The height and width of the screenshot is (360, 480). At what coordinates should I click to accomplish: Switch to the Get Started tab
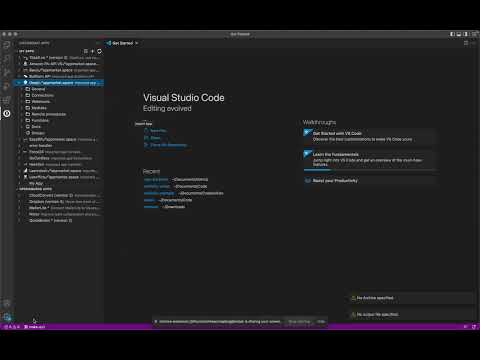click(122, 43)
